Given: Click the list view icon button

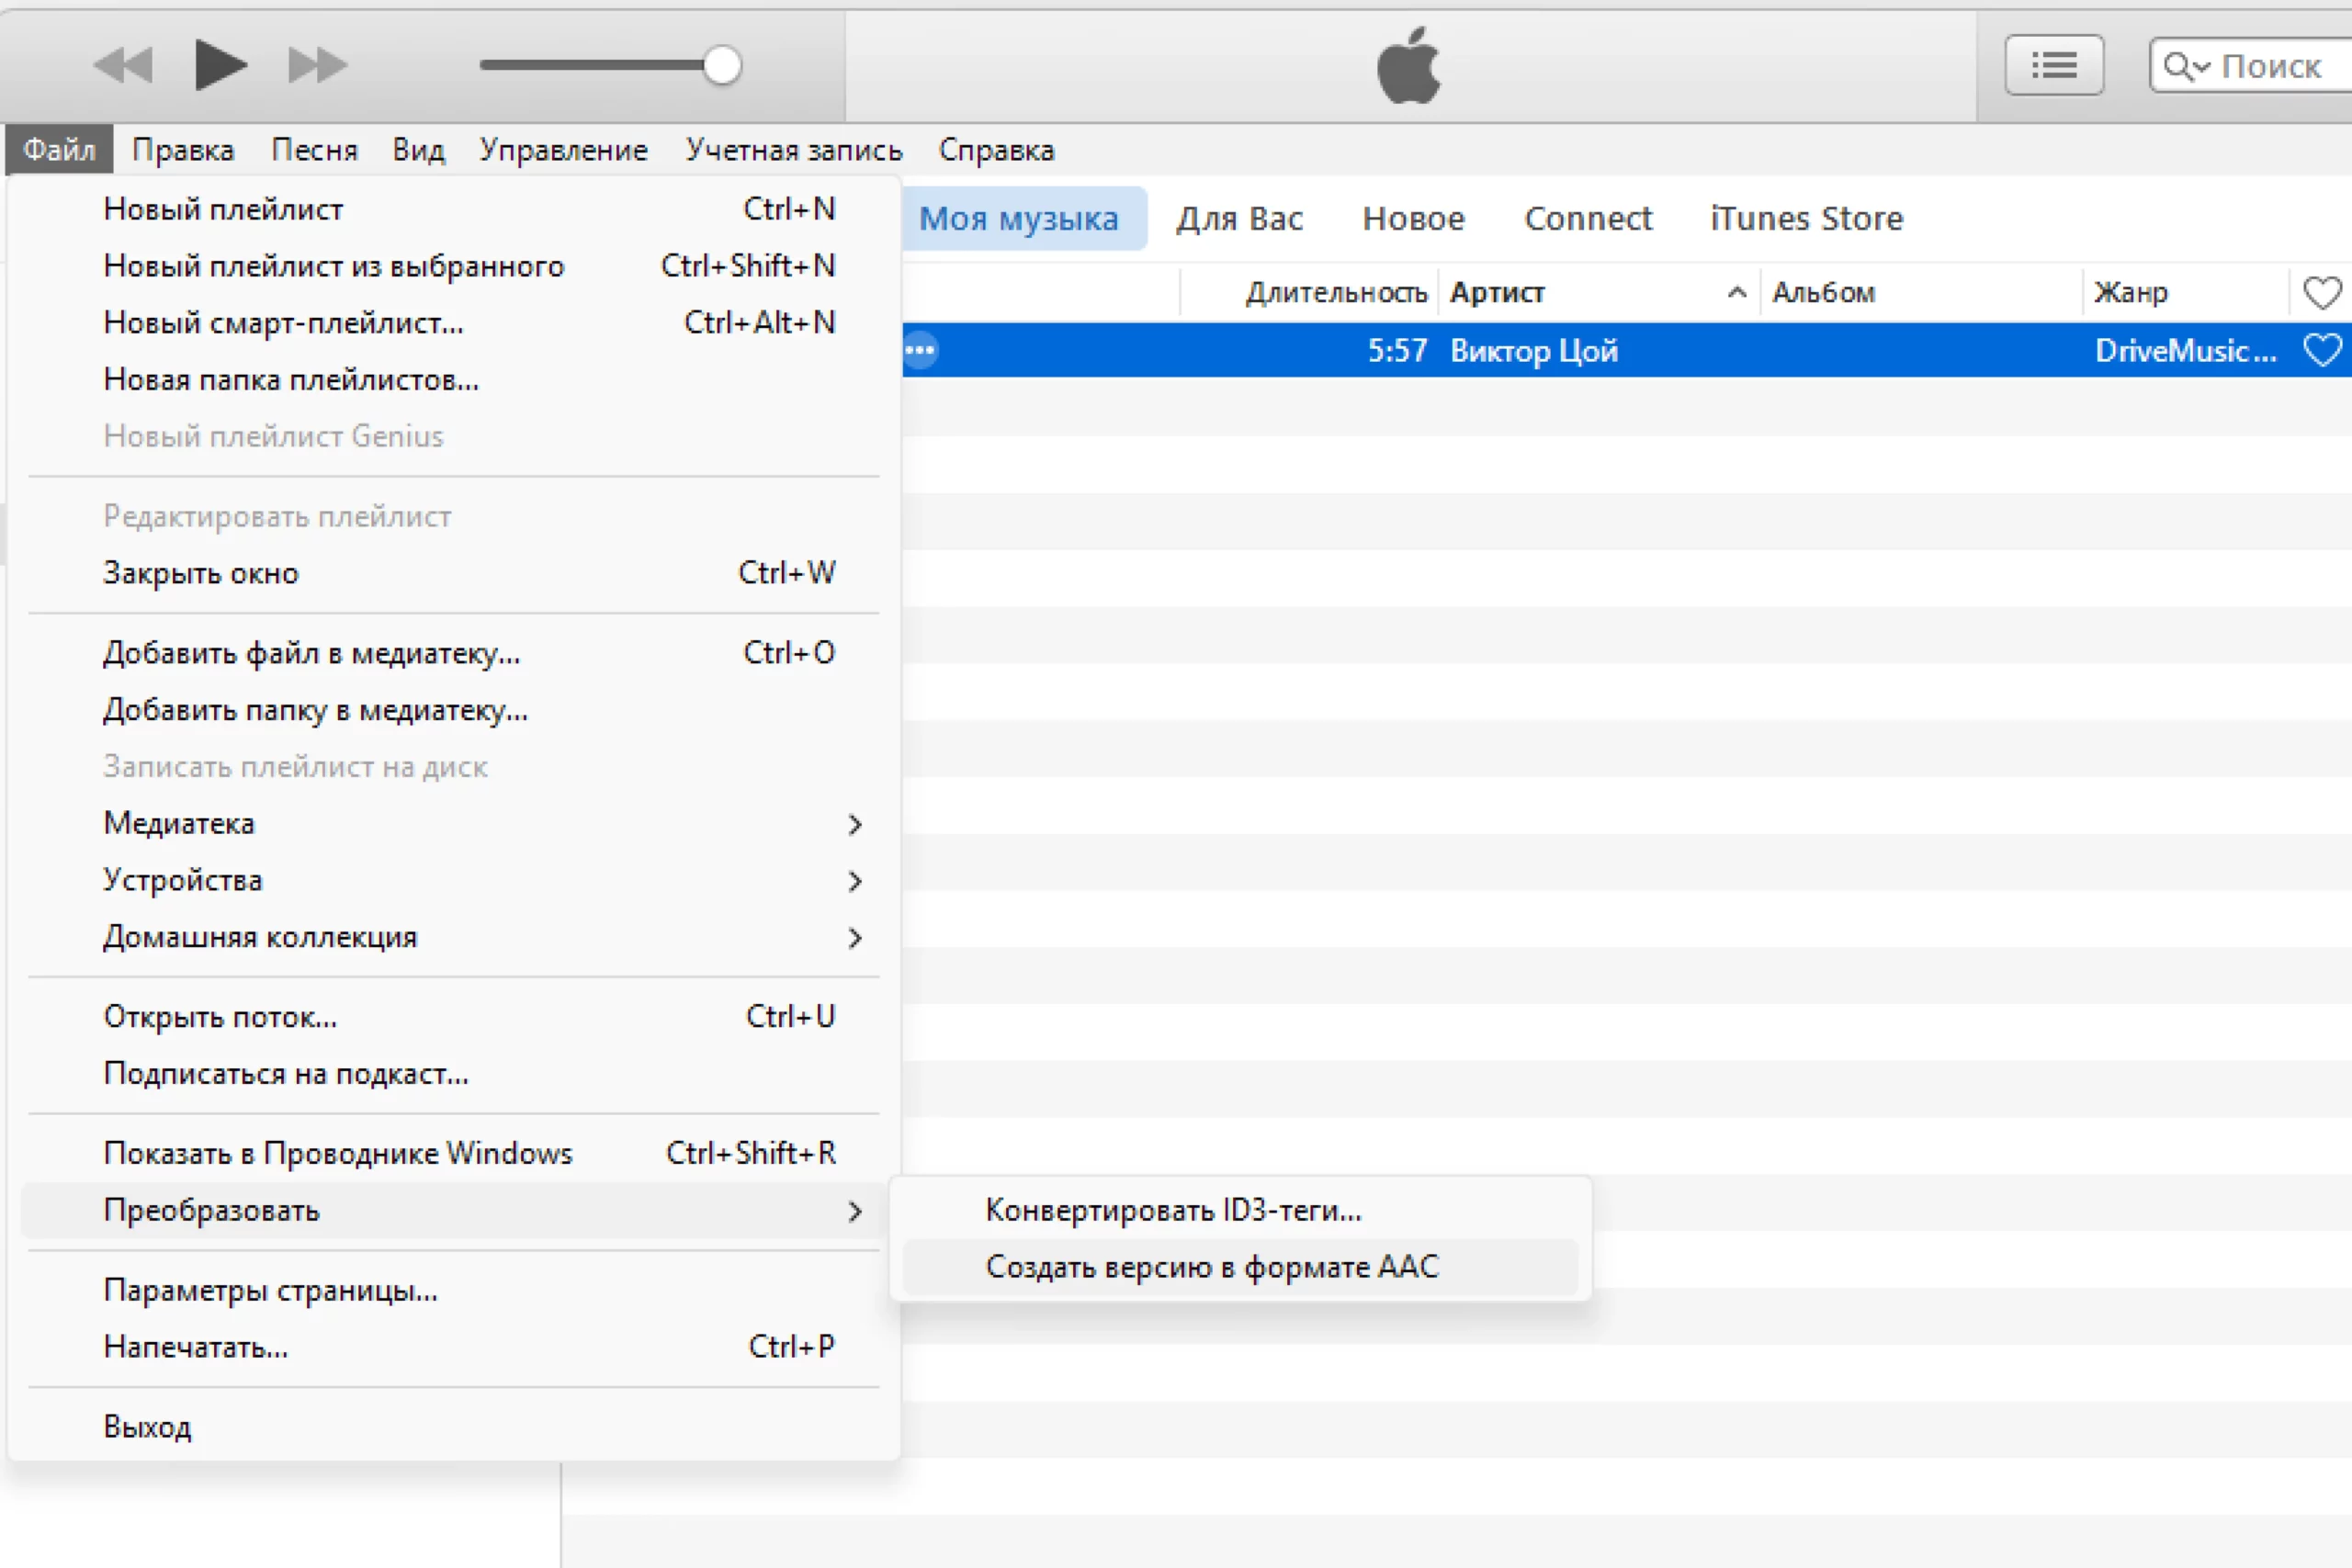Looking at the screenshot, I should (2053, 66).
